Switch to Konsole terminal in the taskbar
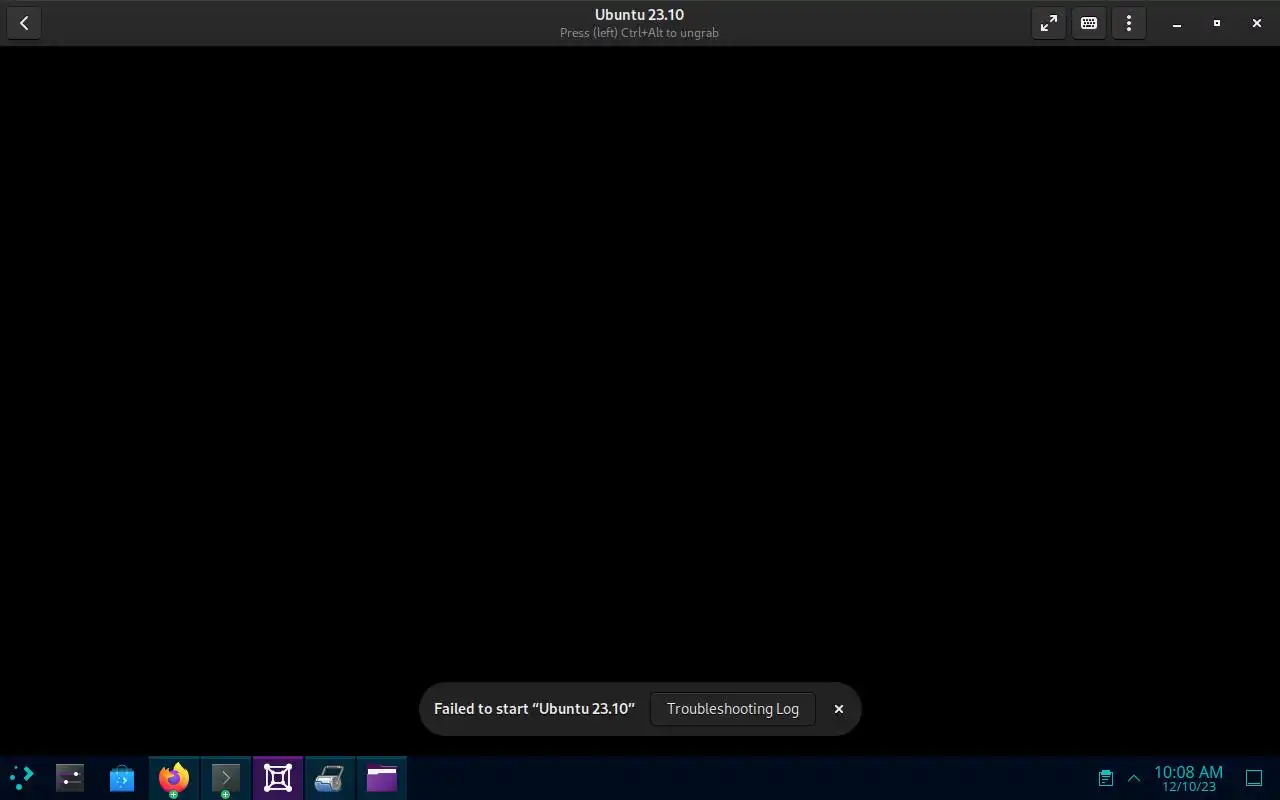Screen dimensions: 1280x800 tap(226, 778)
